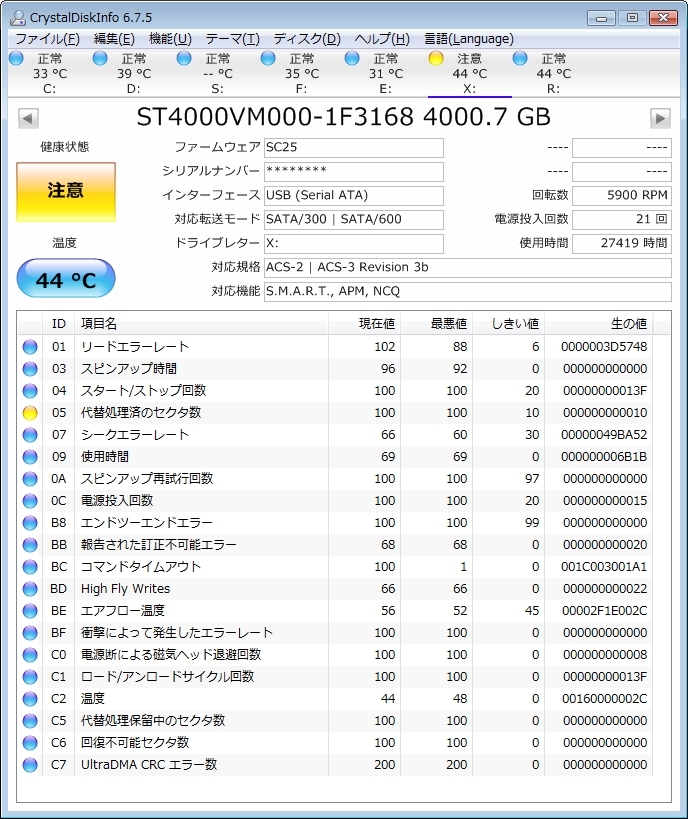Click status icon for BF 衝撃 error rate row
The height and width of the screenshot is (819, 688).
[x=30, y=633]
